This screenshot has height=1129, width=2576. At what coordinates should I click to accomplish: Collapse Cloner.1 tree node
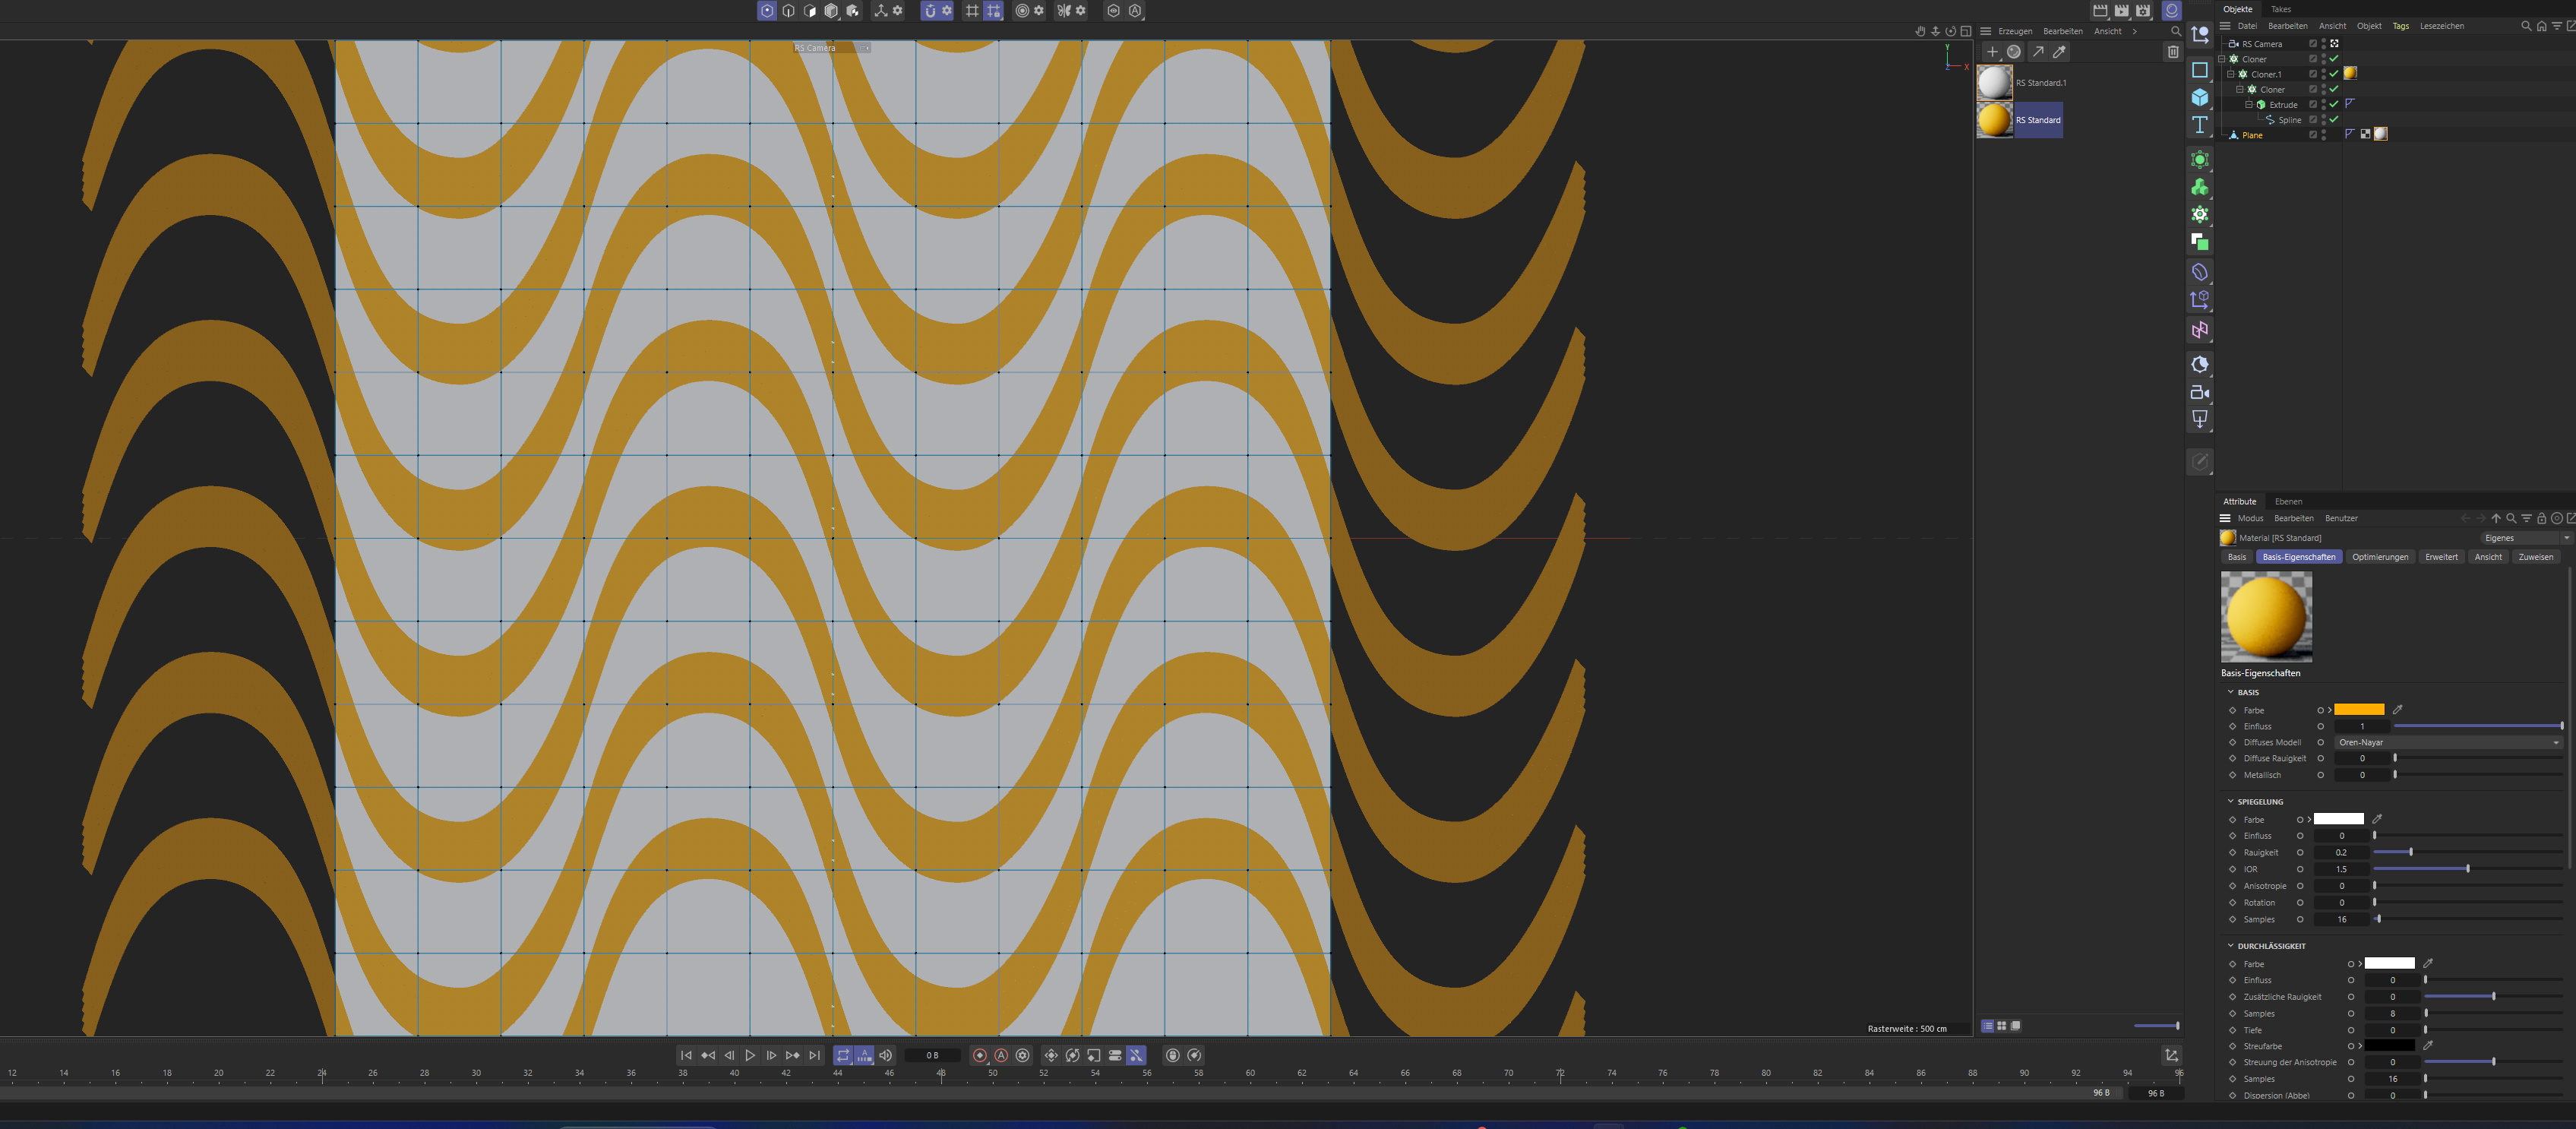[2230, 74]
